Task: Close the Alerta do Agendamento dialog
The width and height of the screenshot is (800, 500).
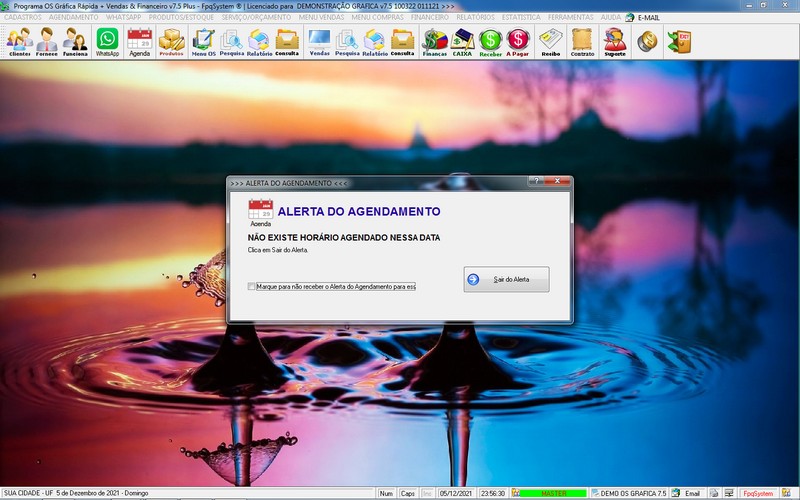Action: [557, 181]
